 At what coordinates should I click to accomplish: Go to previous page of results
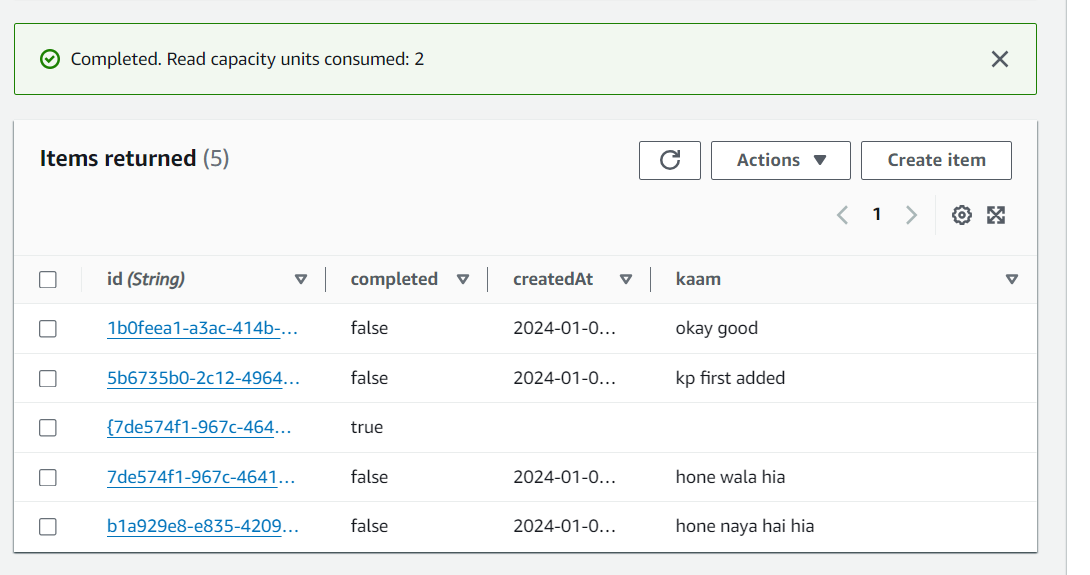[x=843, y=215]
